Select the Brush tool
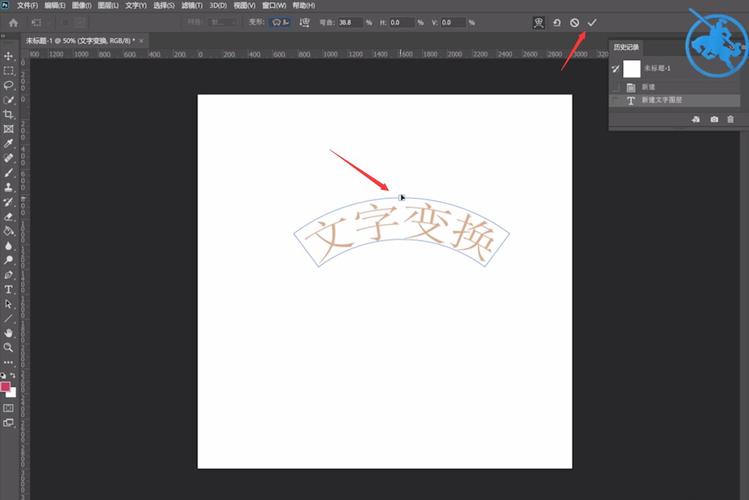Image resolution: width=749 pixels, height=500 pixels. pos(9,172)
